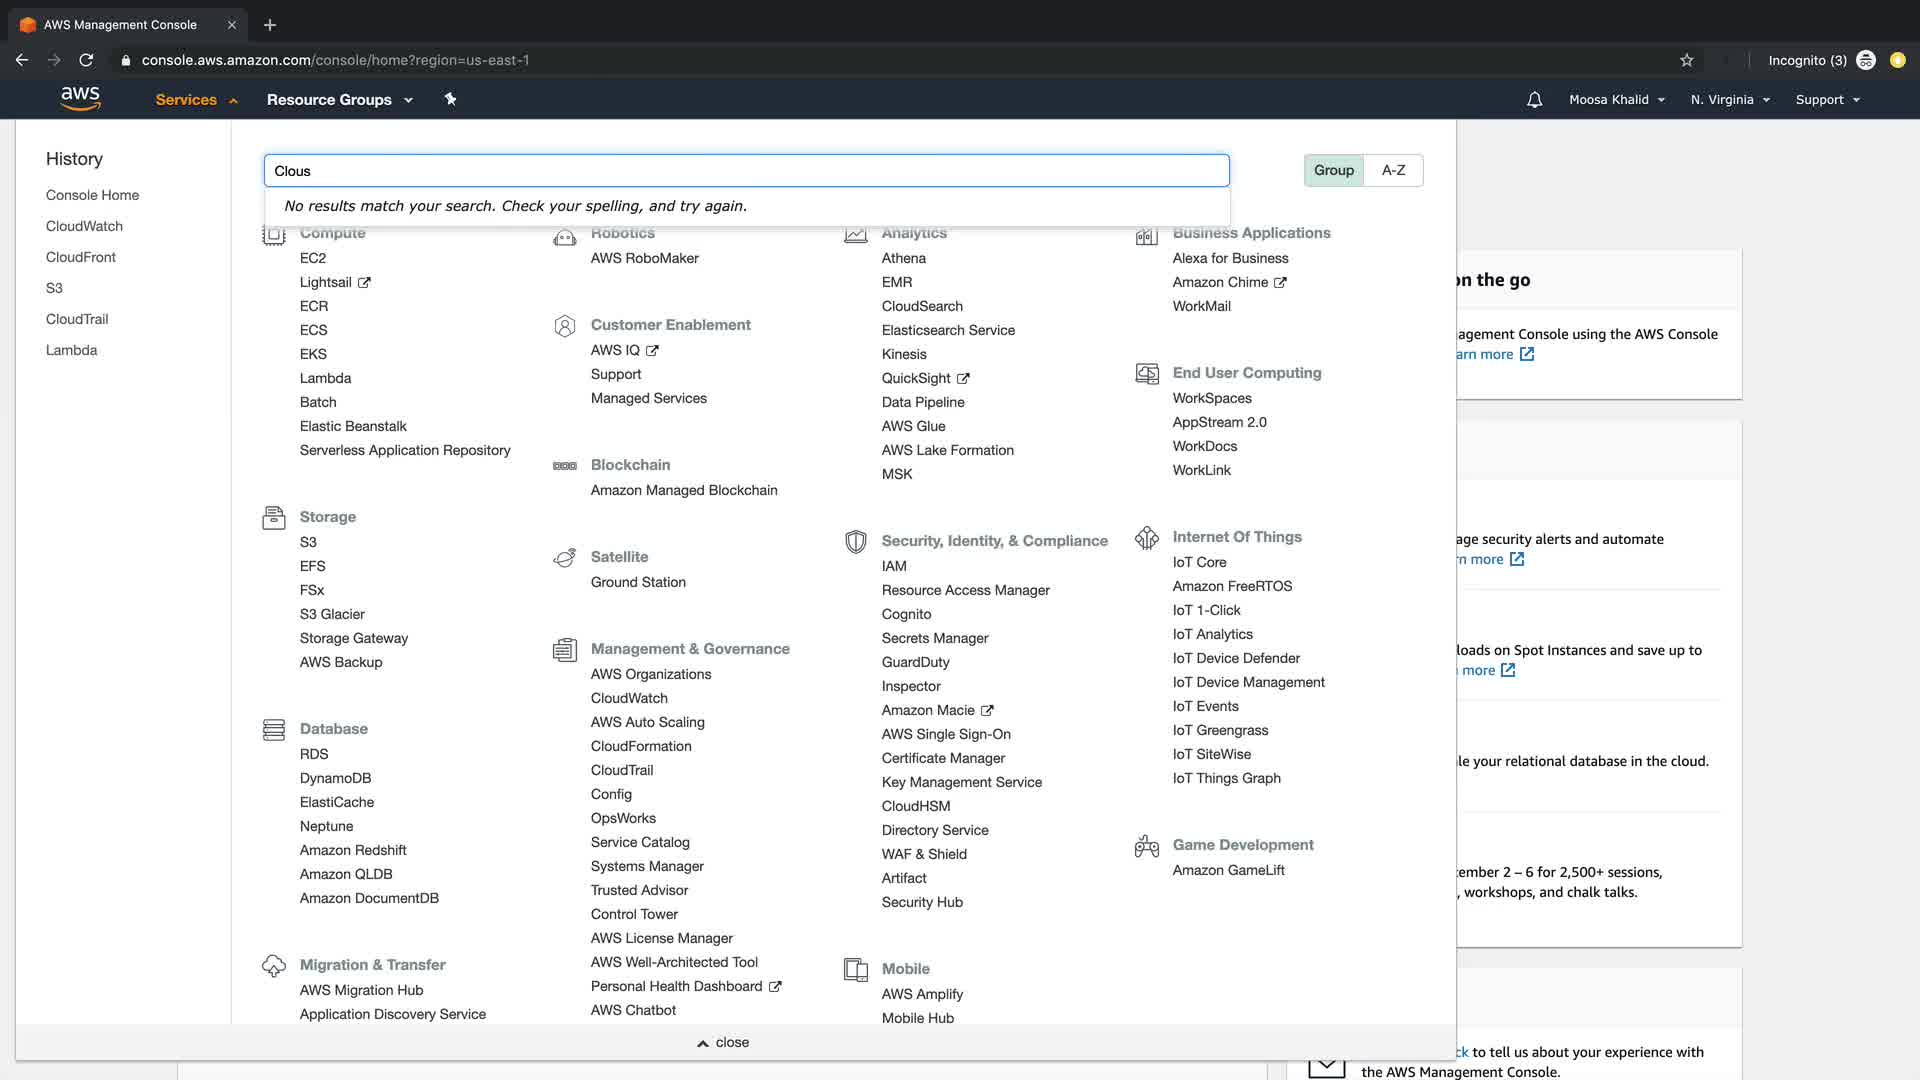1920x1080 pixels.
Task: Open the Moosa Khalid account menu
Action: click(1616, 100)
